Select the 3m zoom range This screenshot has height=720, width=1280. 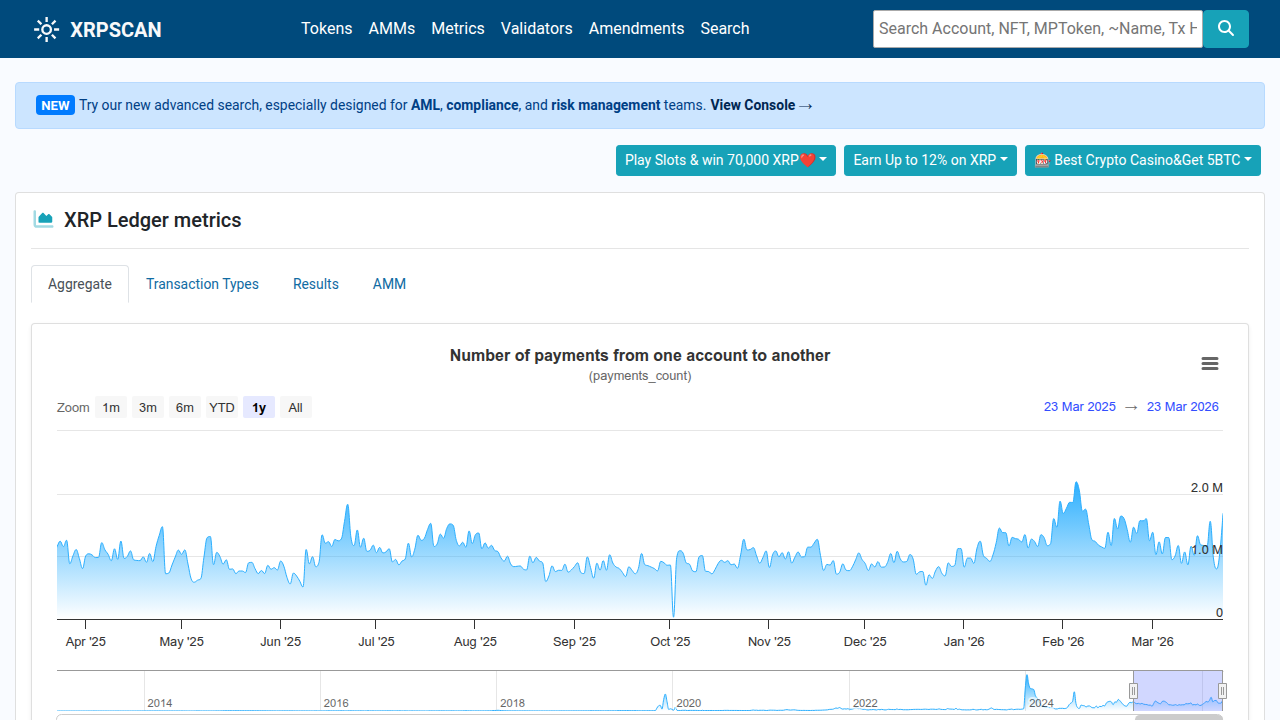[147, 407]
